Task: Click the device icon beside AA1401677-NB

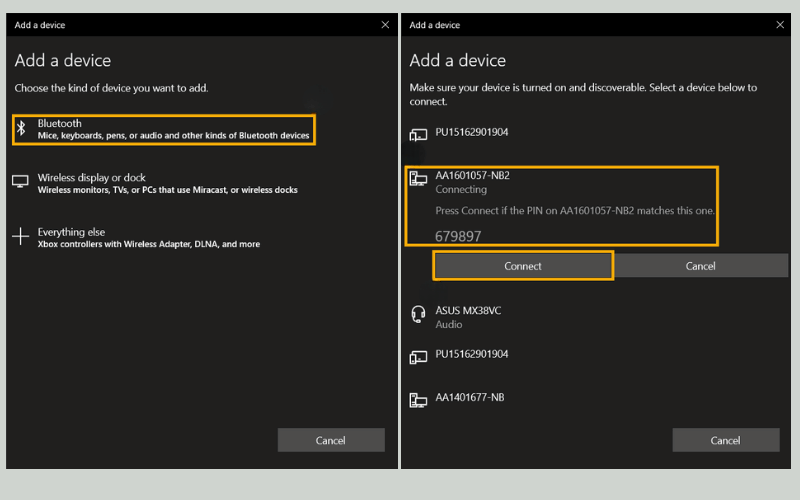Action: [x=418, y=401]
